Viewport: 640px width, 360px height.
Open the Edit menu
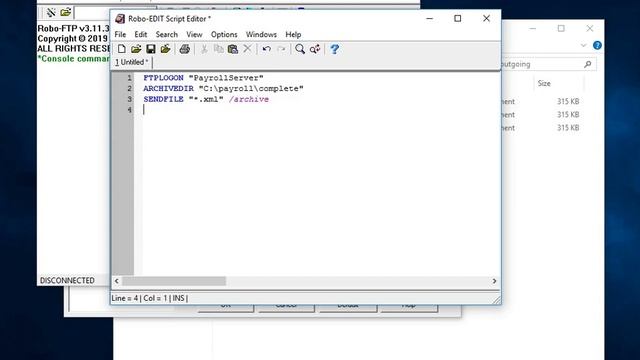pos(141,35)
